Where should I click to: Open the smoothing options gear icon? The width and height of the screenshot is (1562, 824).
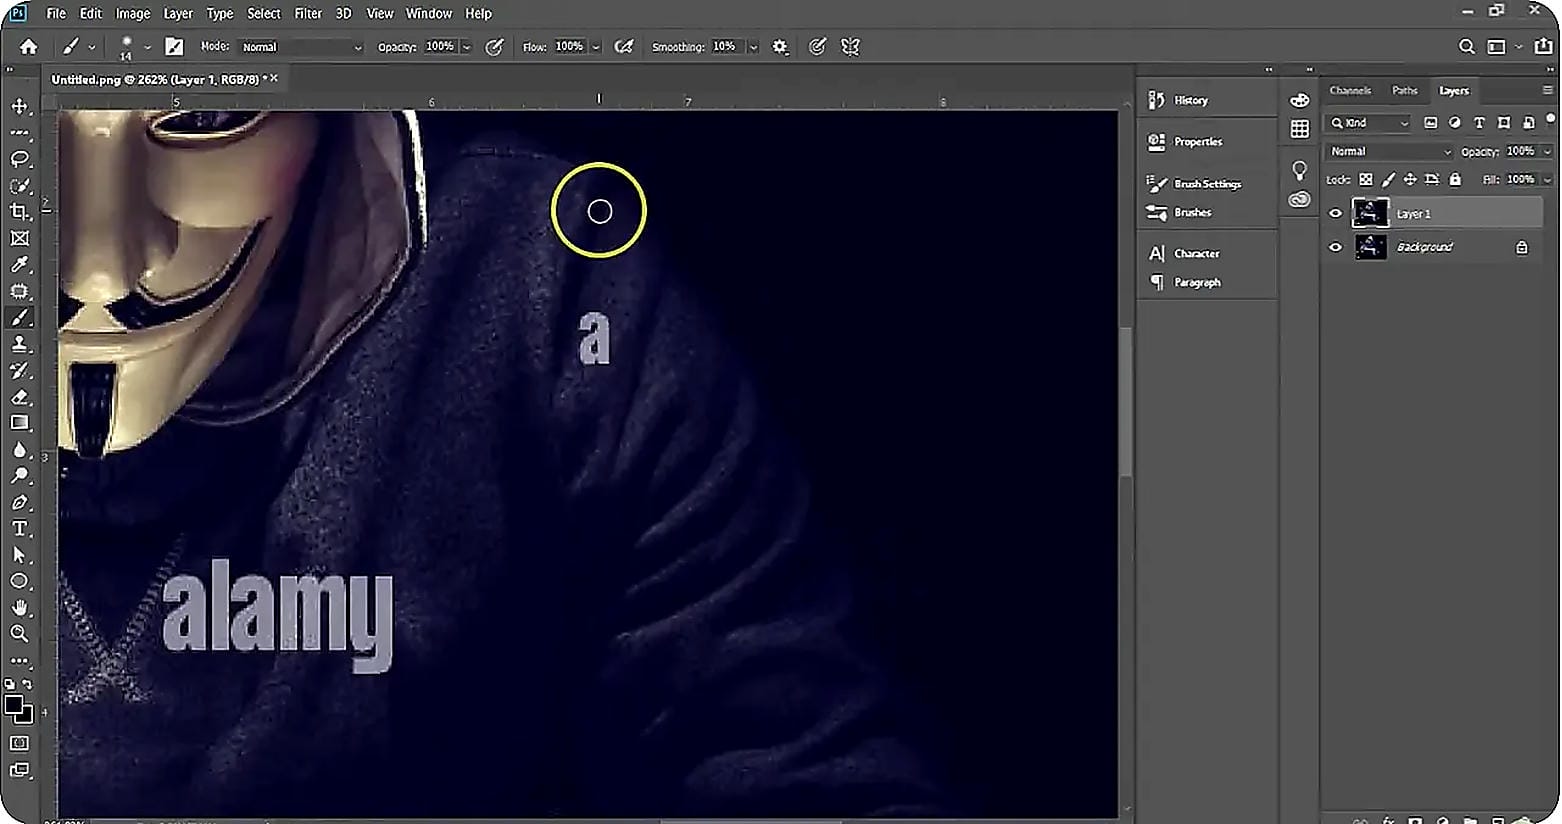click(780, 47)
